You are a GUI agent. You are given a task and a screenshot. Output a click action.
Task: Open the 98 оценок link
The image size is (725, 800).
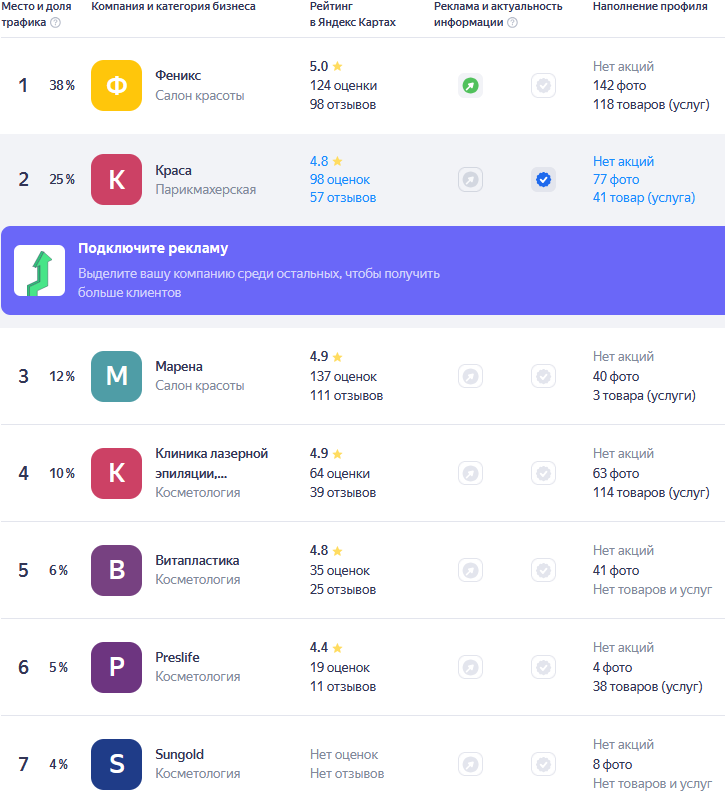(340, 180)
